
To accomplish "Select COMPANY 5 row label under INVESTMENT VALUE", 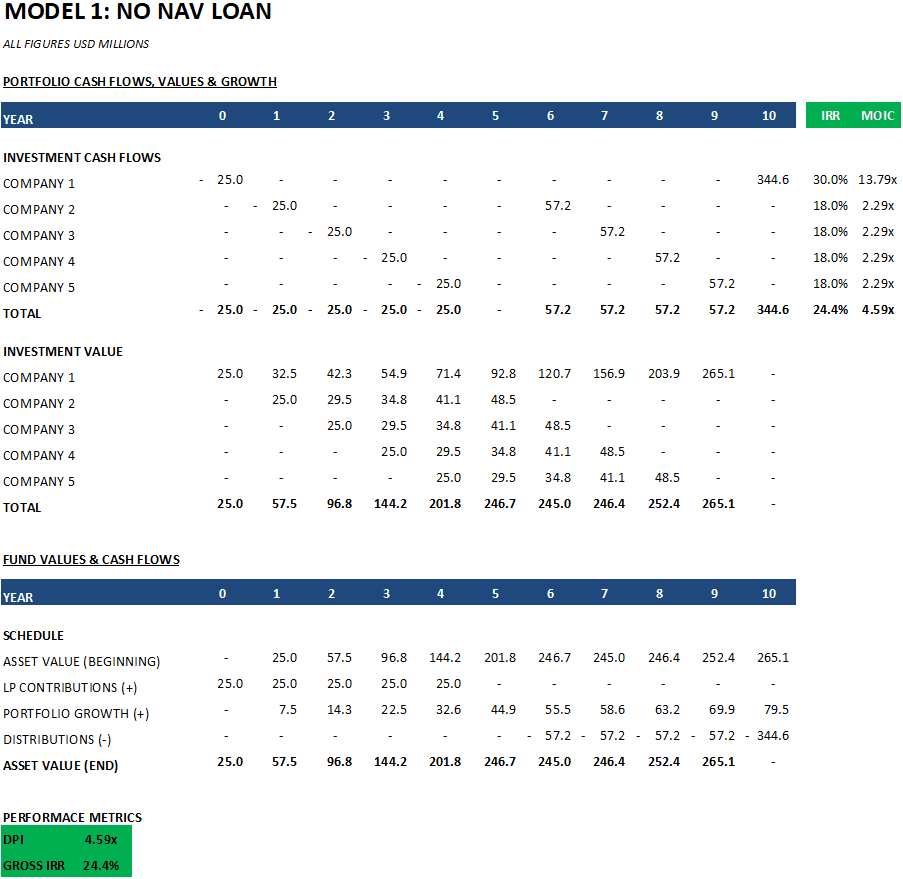I will 39,481.
